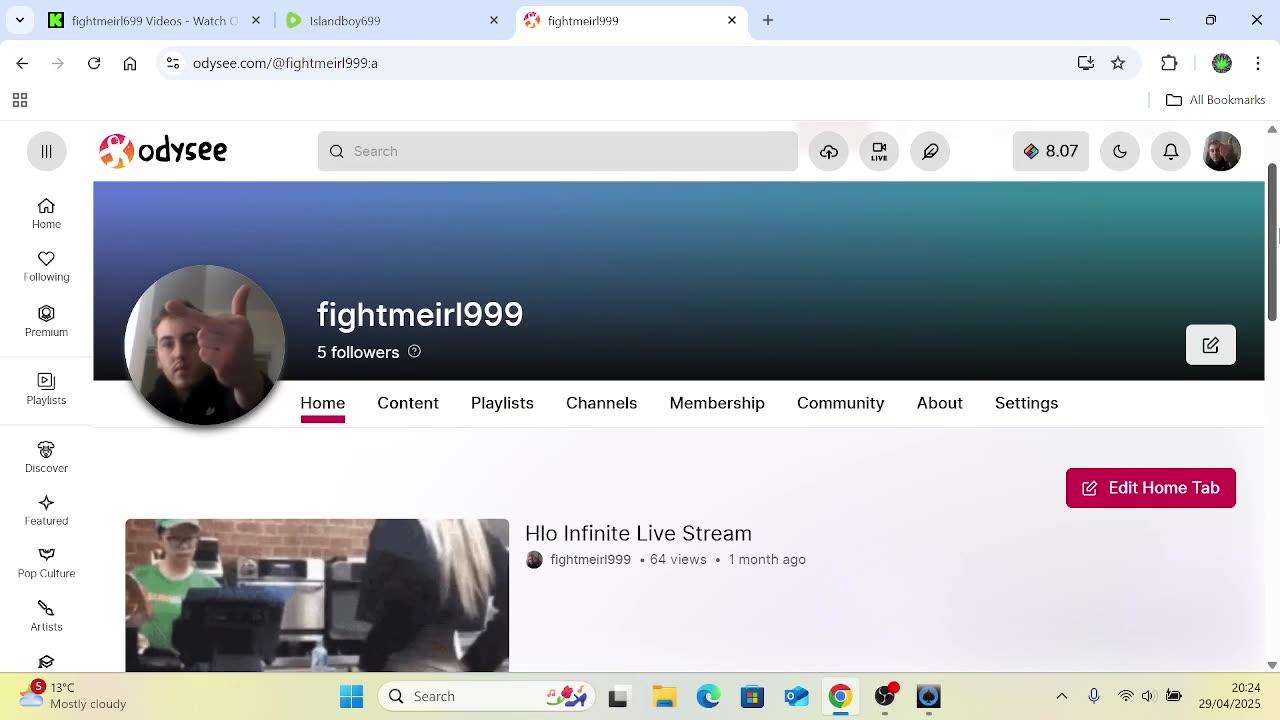The height and width of the screenshot is (720, 1280).
Task: Open Pop Culture in the sidebar
Action: point(46,563)
